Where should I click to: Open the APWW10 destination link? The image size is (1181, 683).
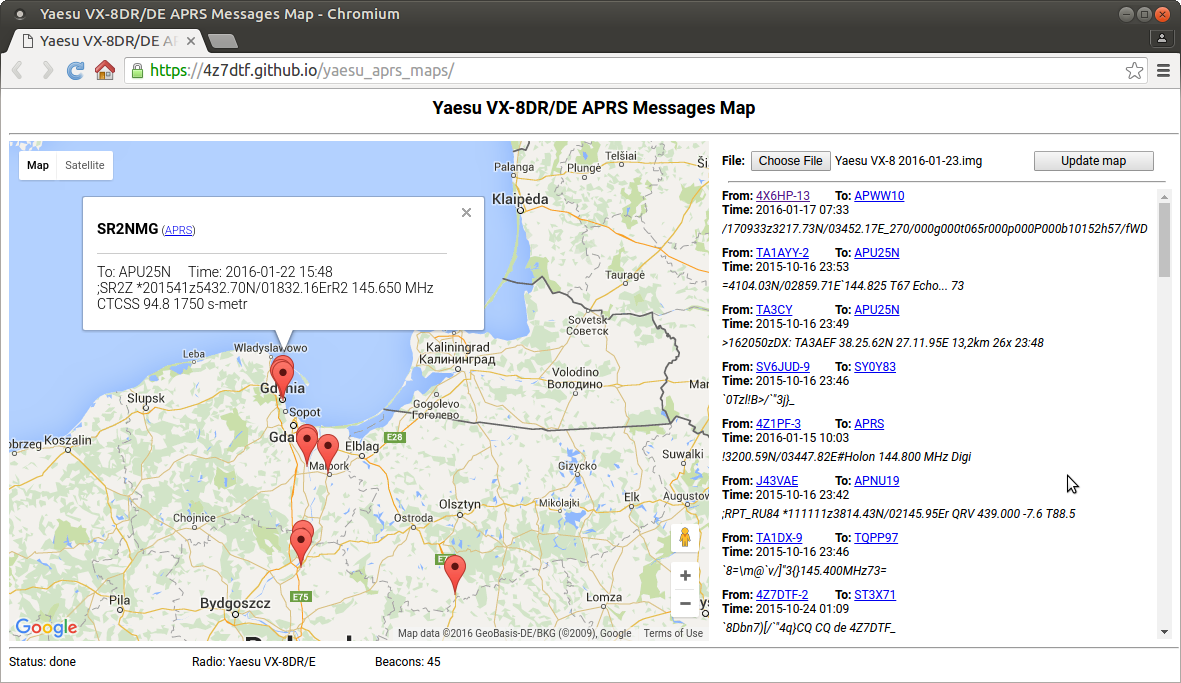click(879, 196)
